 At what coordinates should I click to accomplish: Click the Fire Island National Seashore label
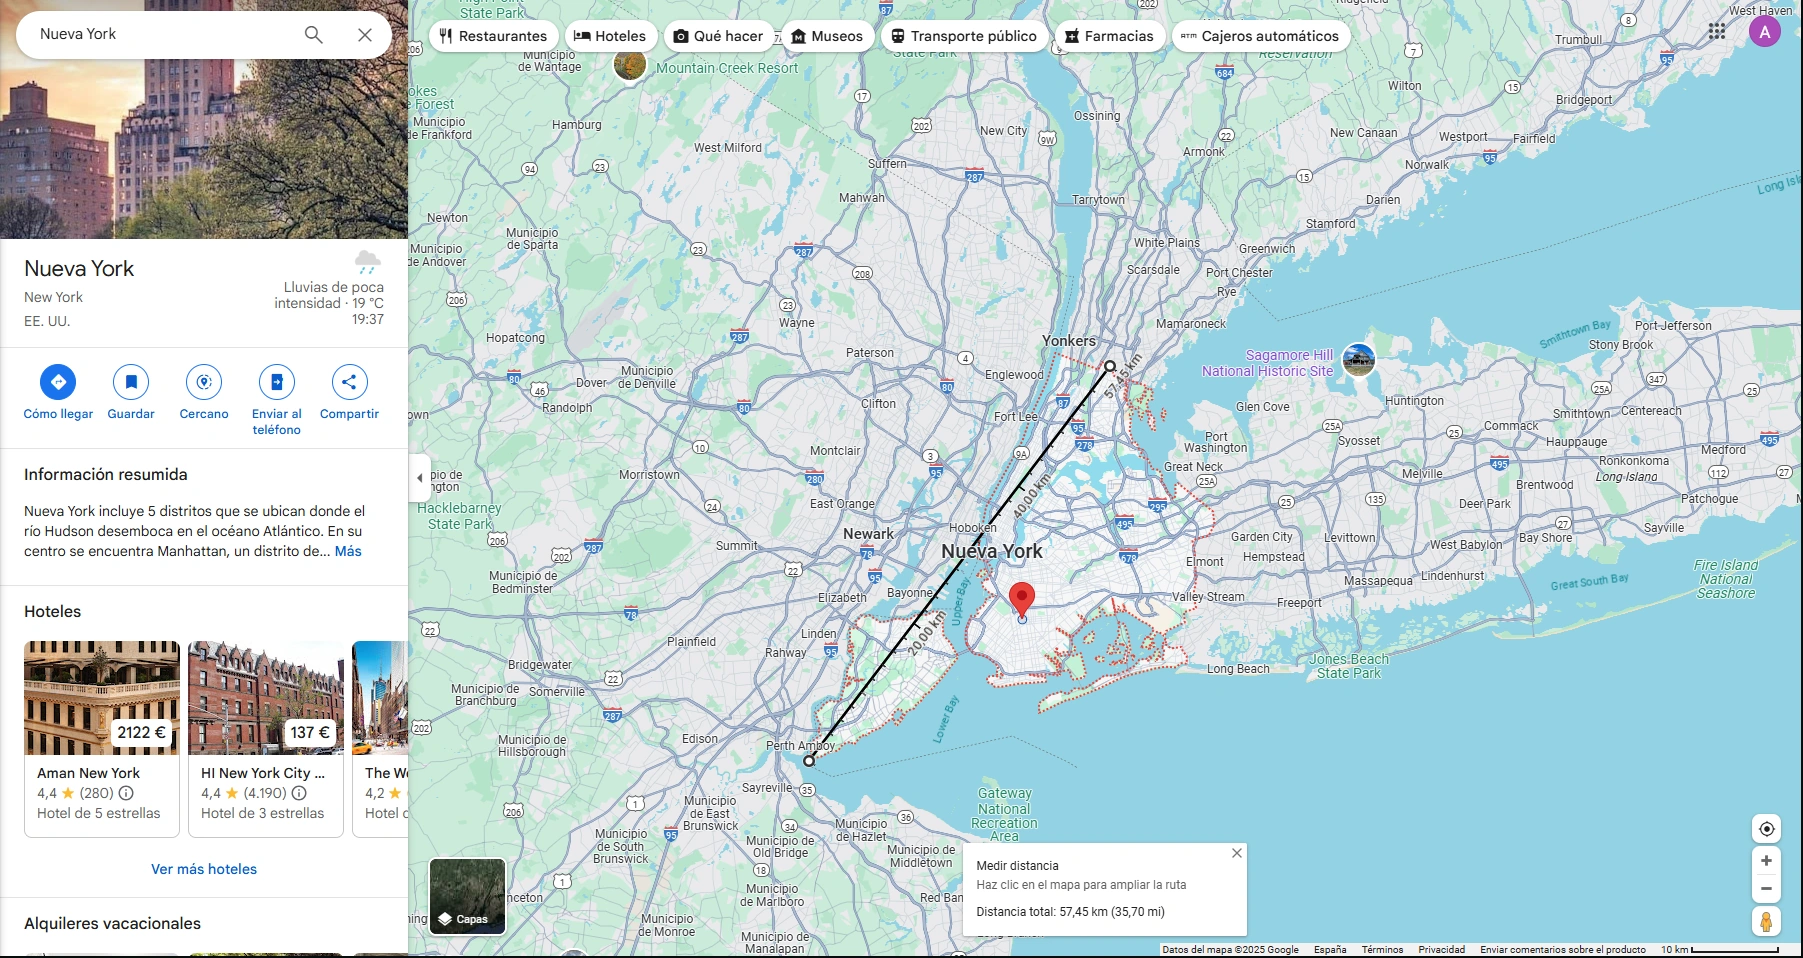pyautogui.click(x=1726, y=579)
